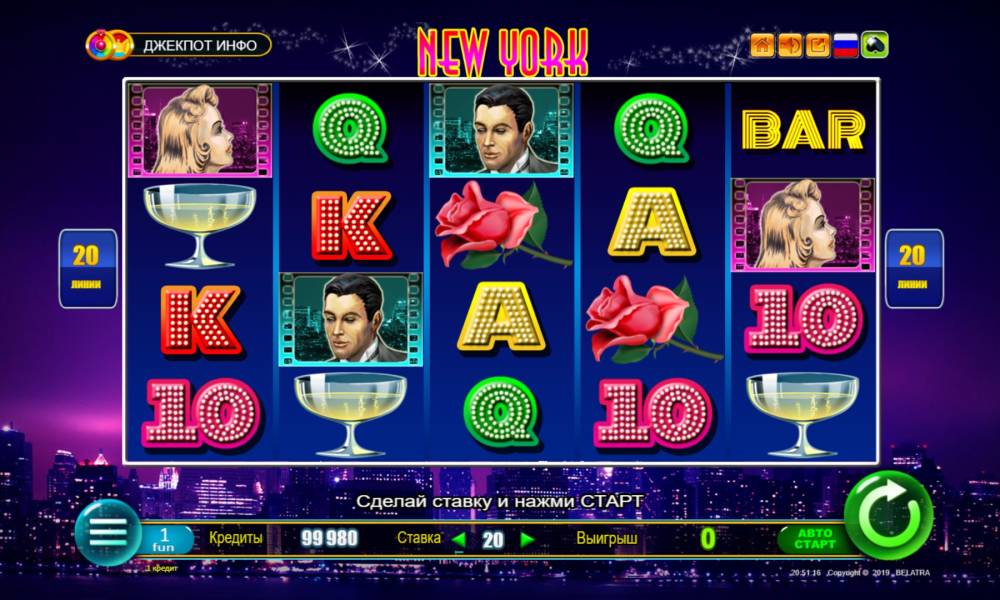Click the Кредиты balance value 99 980
This screenshot has height=600, width=1000.
click(329, 539)
